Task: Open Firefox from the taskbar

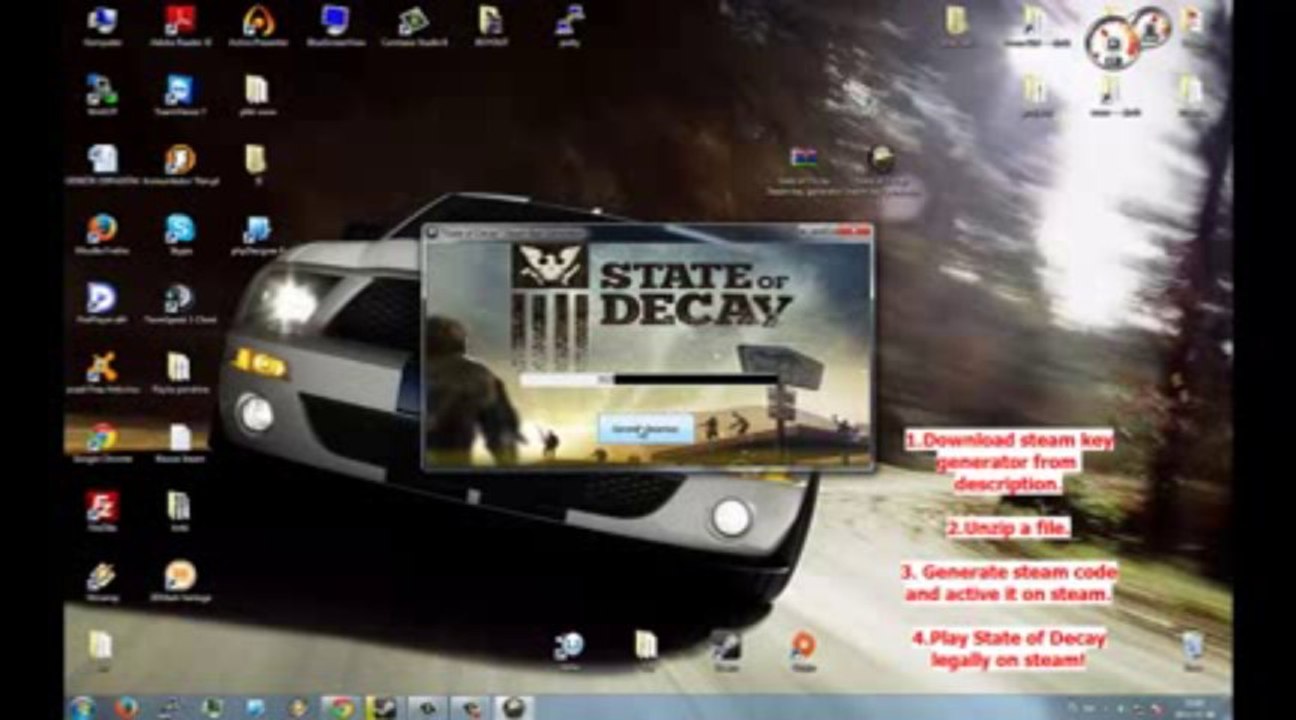Action: [x=126, y=708]
